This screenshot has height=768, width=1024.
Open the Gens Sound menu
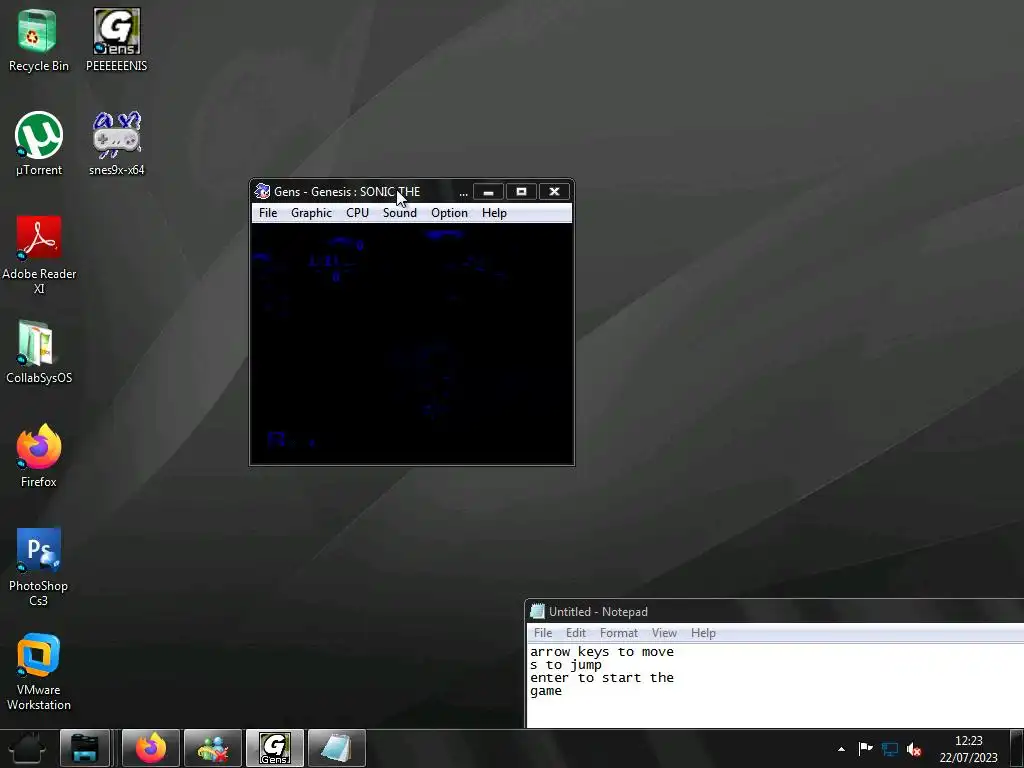click(x=400, y=213)
